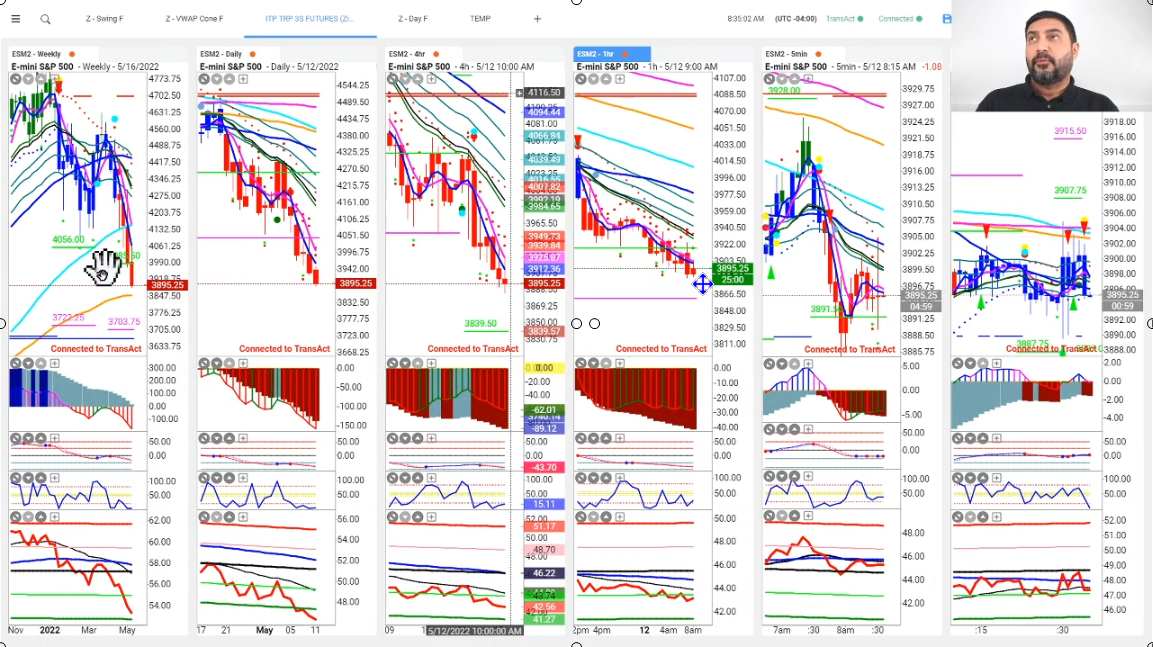Screen dimensions: 1153x647
Task: Maximize 5min histogram pane with plus box
Action: 808,363
